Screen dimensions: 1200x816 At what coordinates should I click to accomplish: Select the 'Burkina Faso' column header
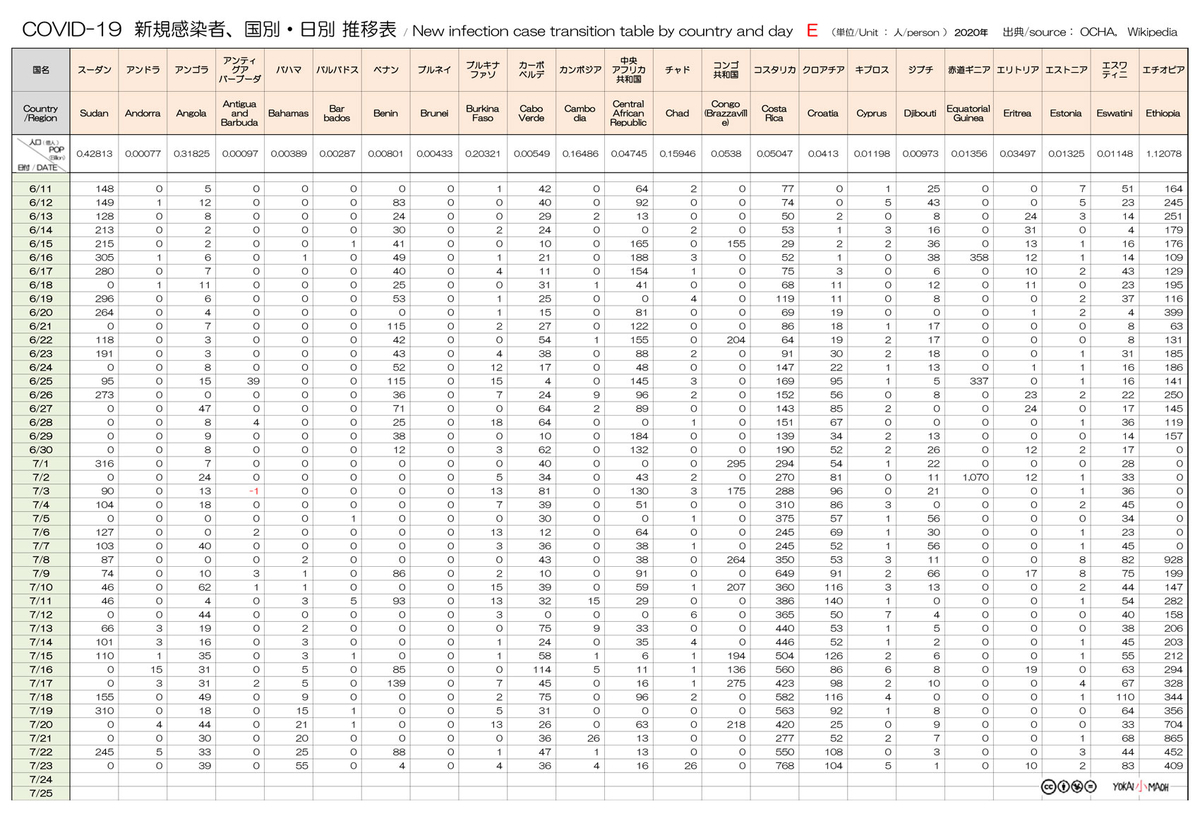point(482,113)
